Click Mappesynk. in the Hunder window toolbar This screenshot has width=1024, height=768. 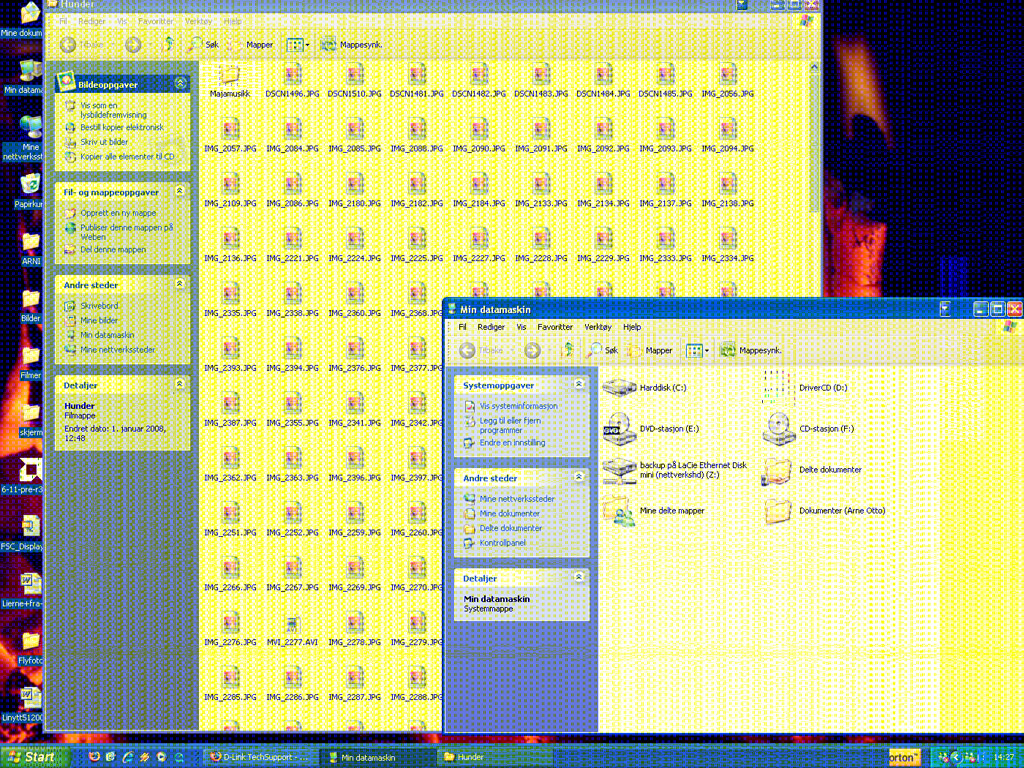pos(351,45)
